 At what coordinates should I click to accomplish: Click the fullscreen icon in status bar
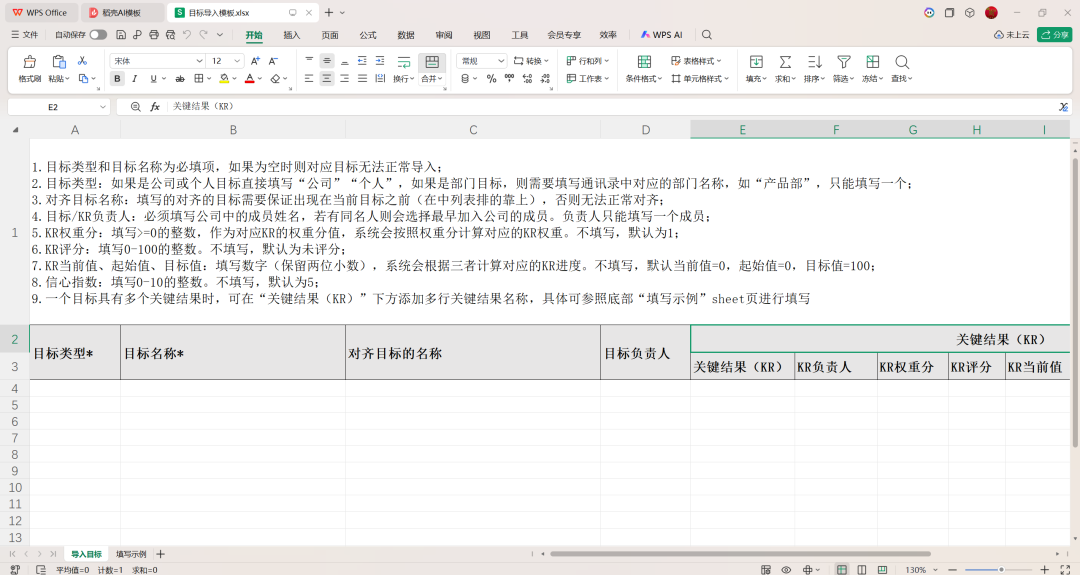(x=1065, y=569)
